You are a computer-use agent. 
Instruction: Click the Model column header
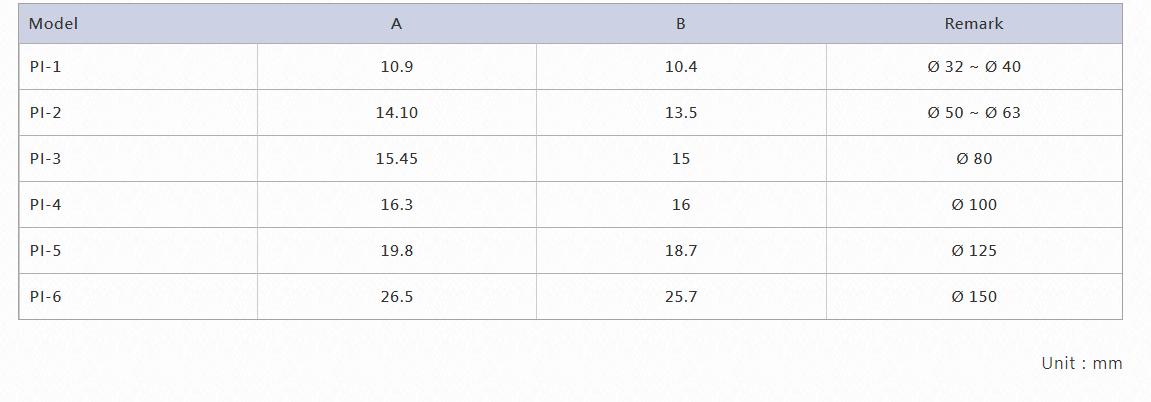pos(138,23)
